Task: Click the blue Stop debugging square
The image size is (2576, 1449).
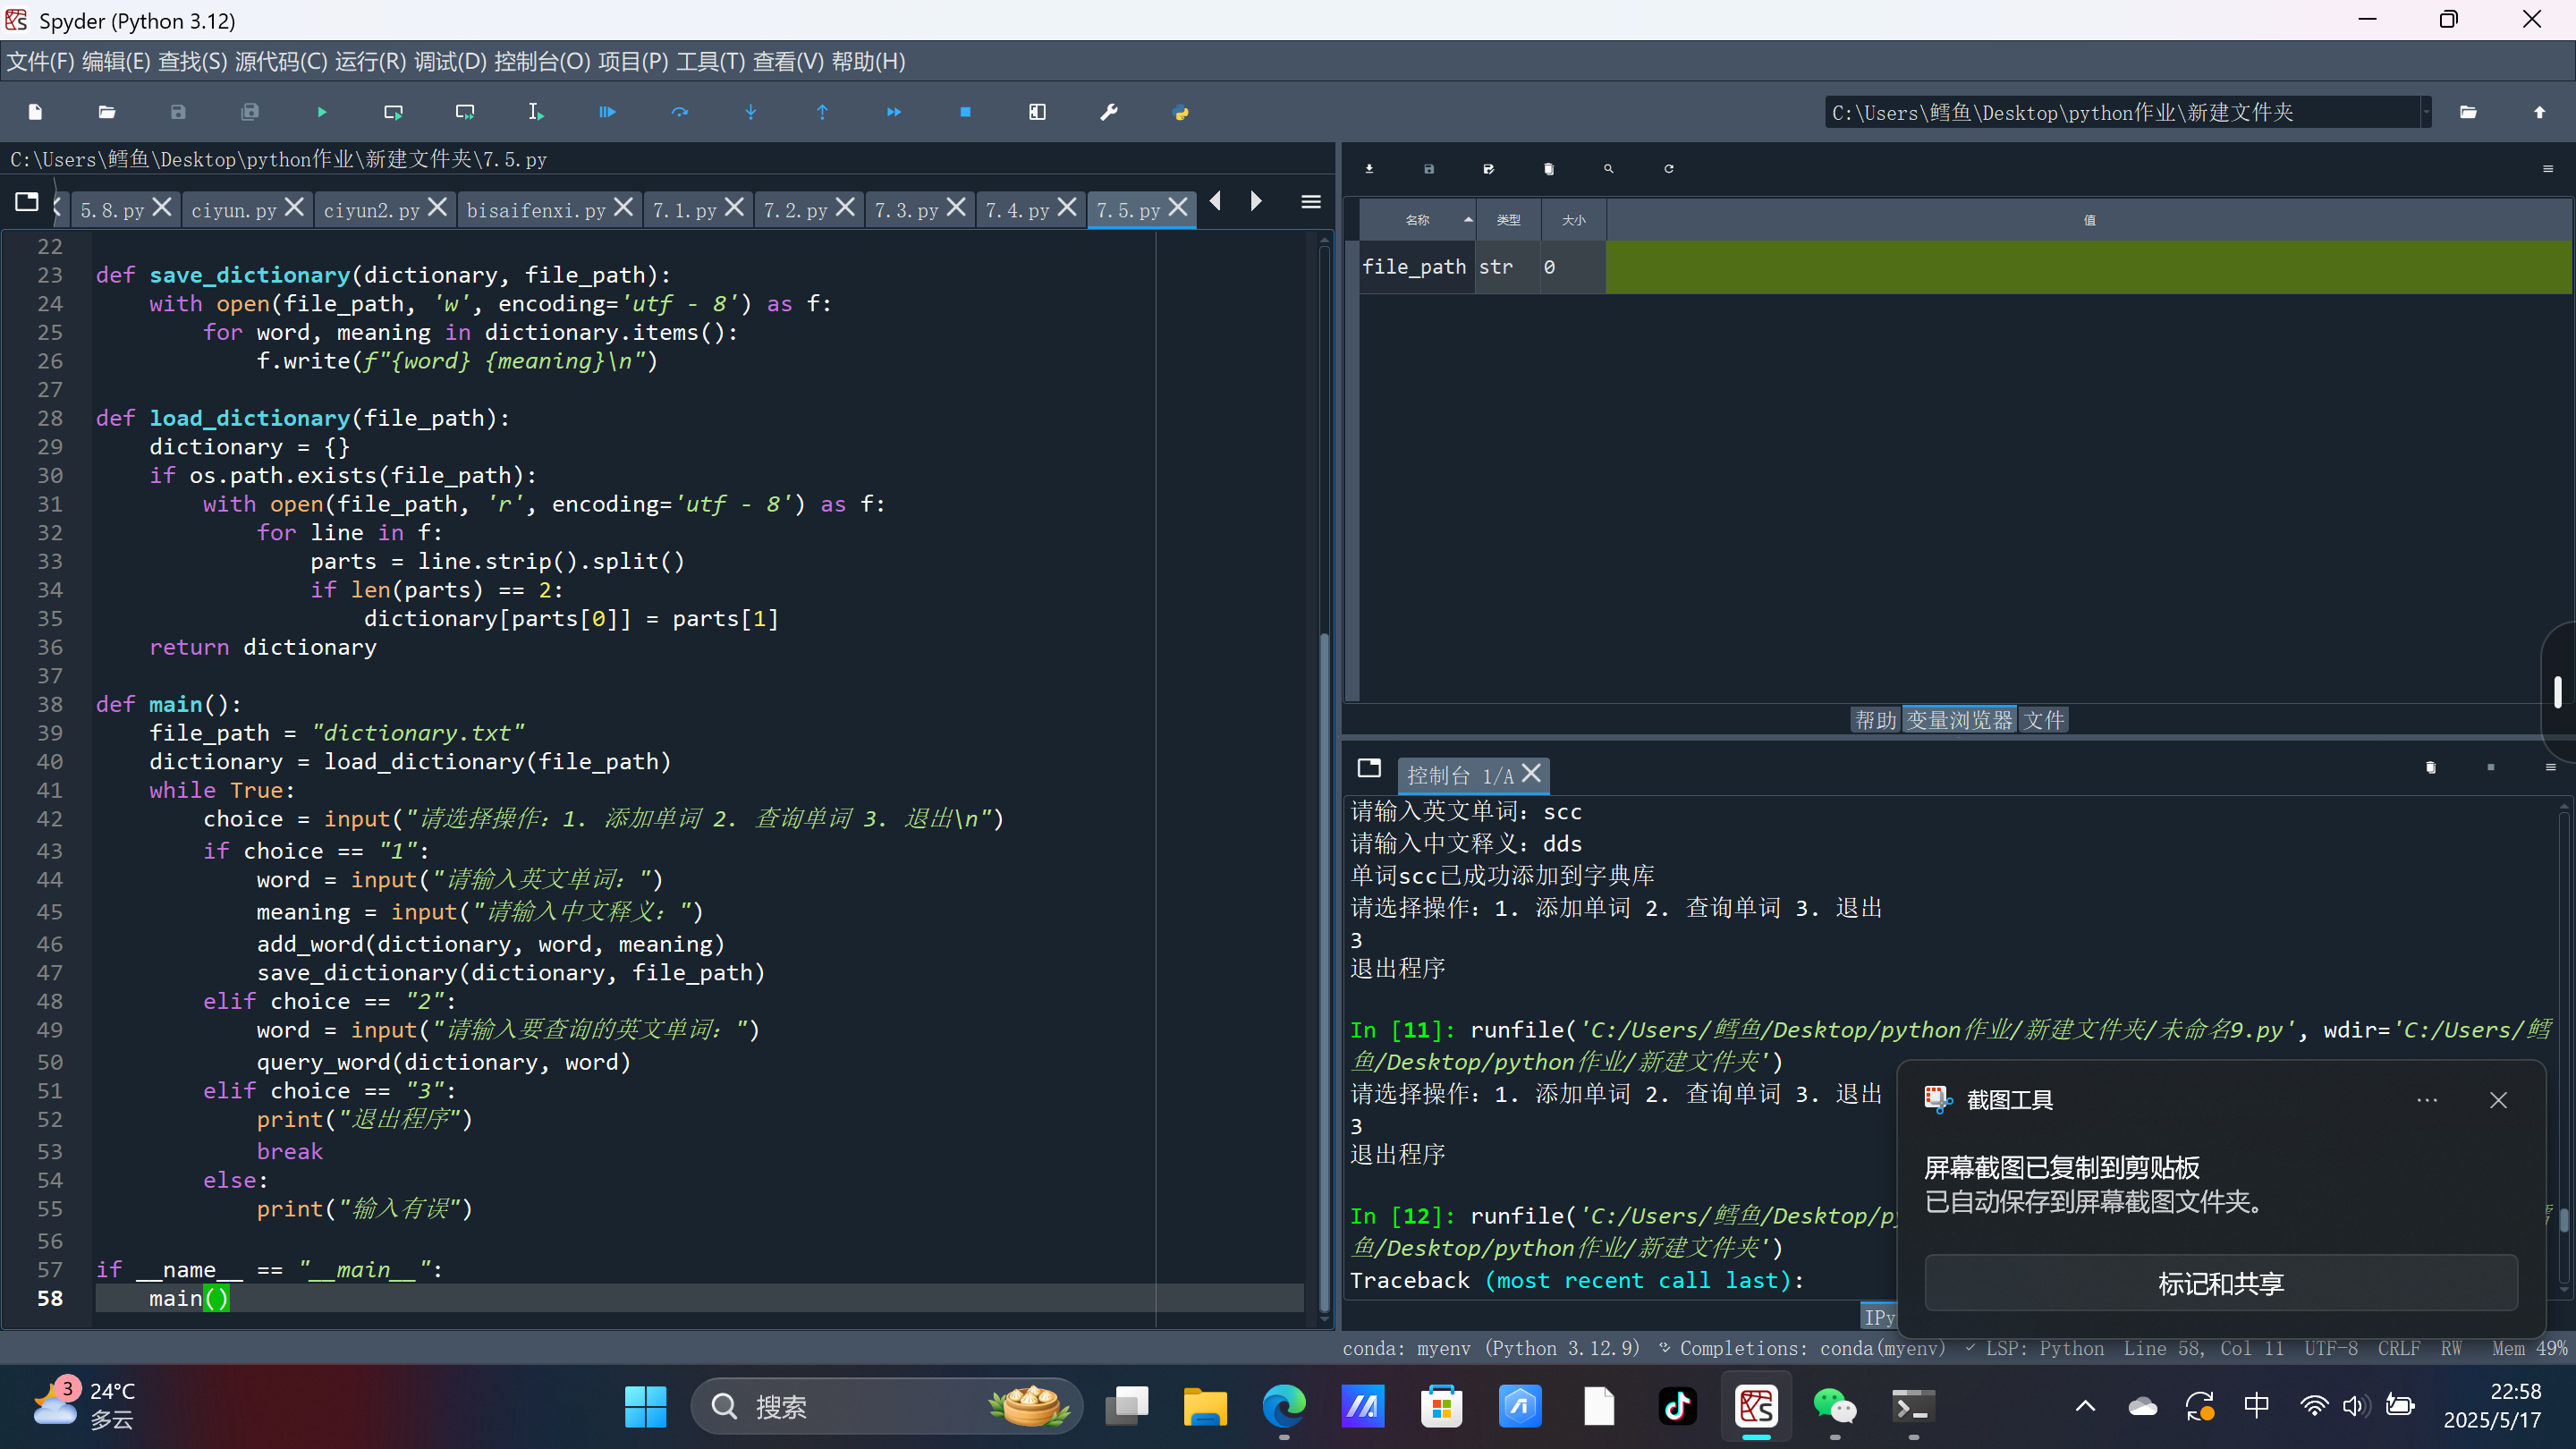Action: (965, 112)
